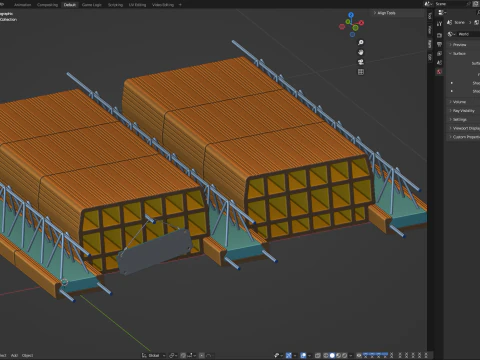This screenshot has height=360, width=480.
Task: Toggle viewport overlays button
Action: tap(303, 355)
